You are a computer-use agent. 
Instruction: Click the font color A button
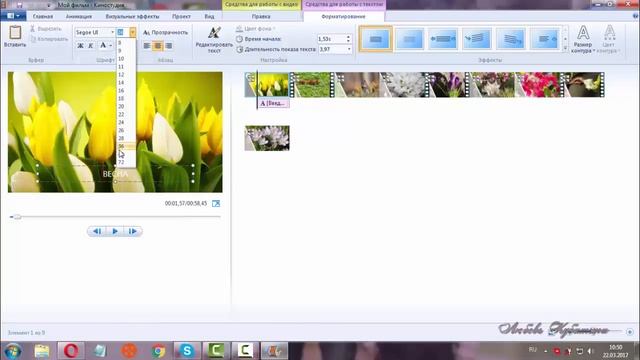click(x=103, y=45)
